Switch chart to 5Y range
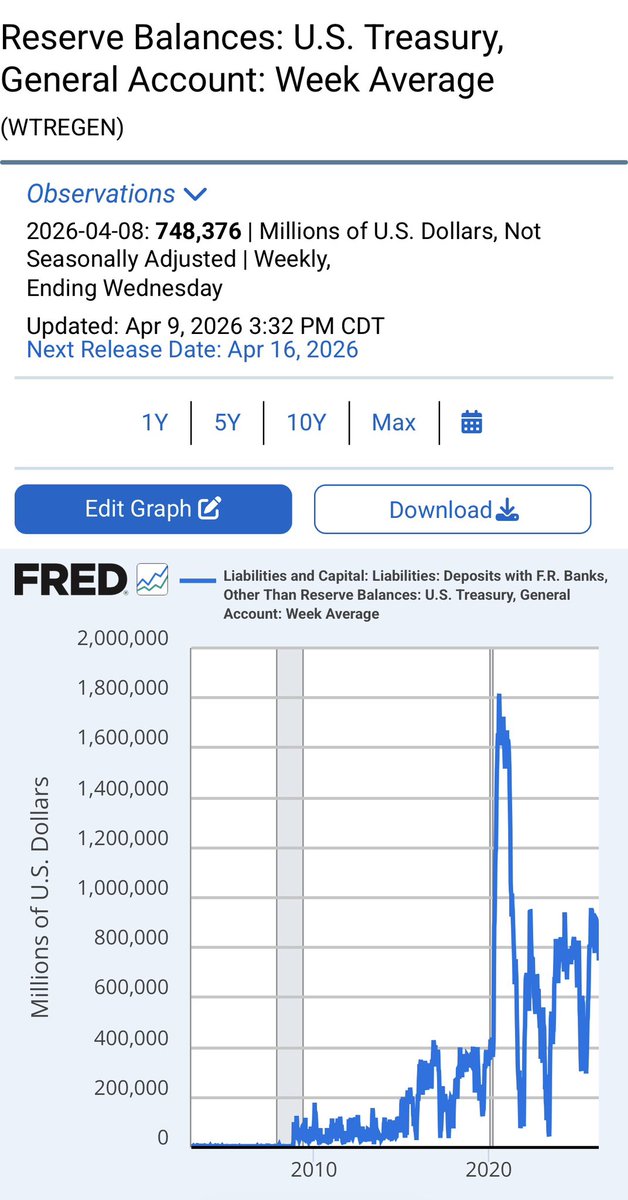This screenshot has width=628, height=1200. coord(228,422)
